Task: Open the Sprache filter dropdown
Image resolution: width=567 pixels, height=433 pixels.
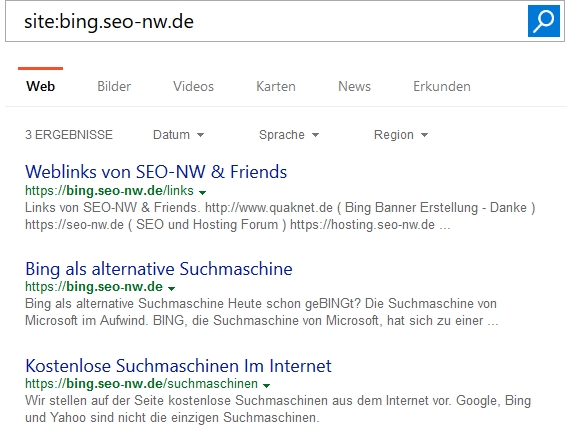Action: pyautogui.click(x=289, y=135)
